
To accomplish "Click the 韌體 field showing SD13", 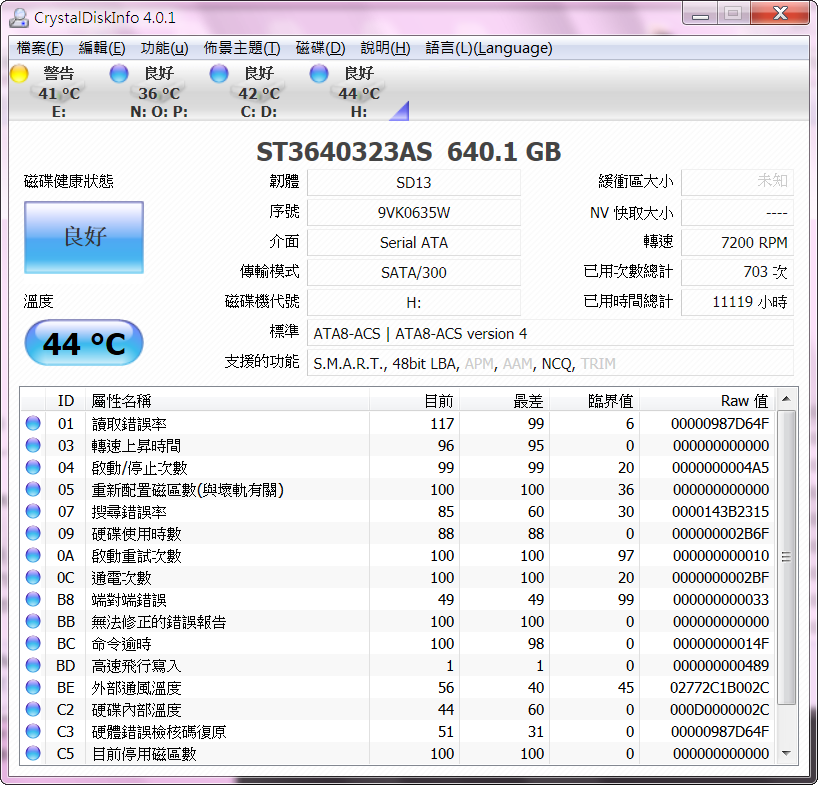I will tap(414, 183).
